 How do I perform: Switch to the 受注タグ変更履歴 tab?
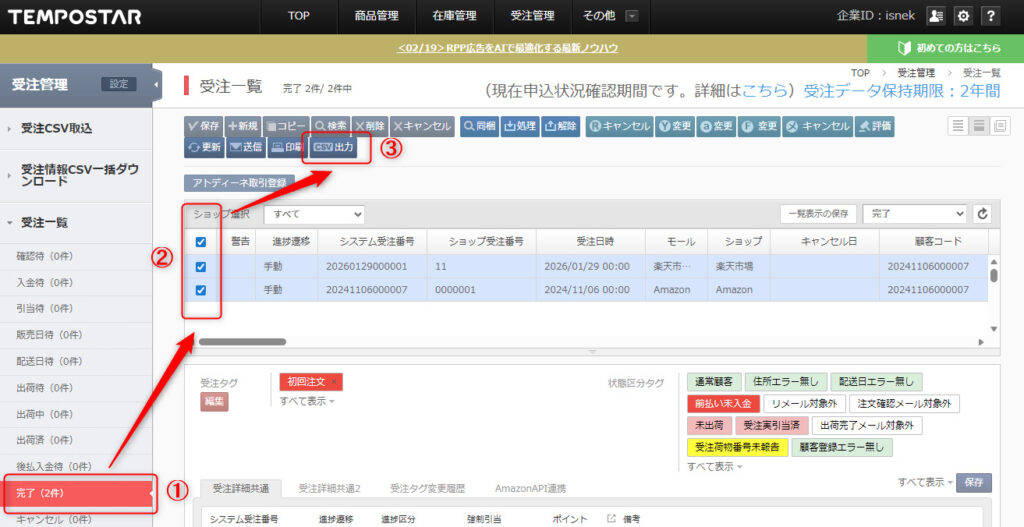tap(428, 488)
